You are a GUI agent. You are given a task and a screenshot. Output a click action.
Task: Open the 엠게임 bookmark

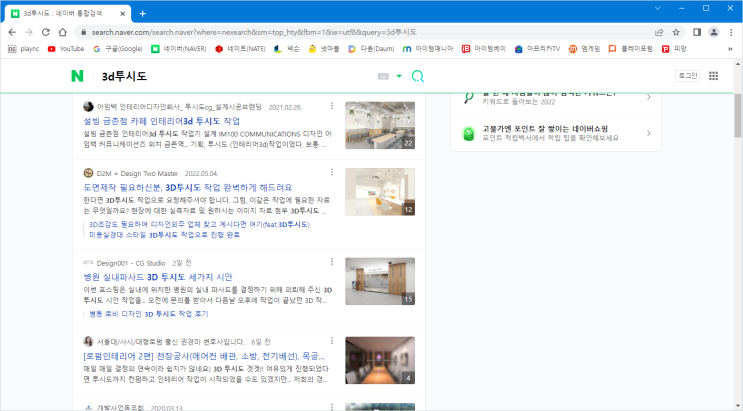(584, 48)
